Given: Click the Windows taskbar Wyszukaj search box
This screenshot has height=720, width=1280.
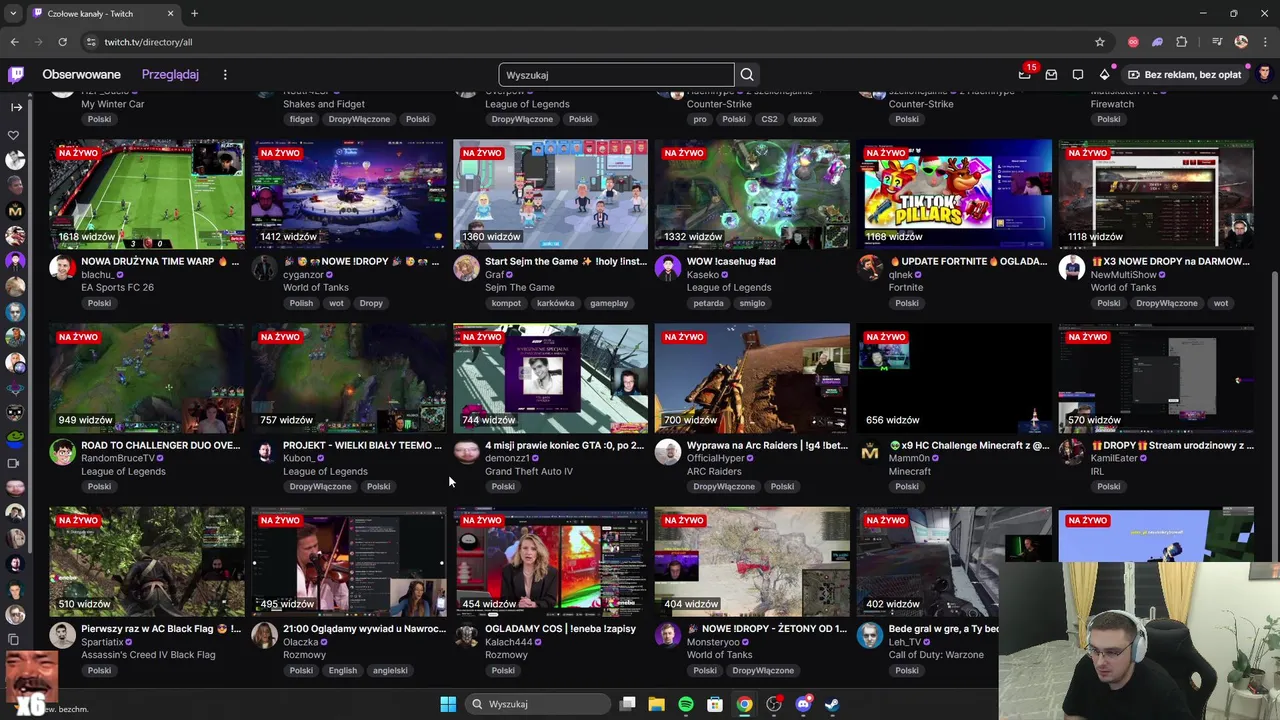Looking at the screenshot, I should pyautogui.click(x=539, y=704).
